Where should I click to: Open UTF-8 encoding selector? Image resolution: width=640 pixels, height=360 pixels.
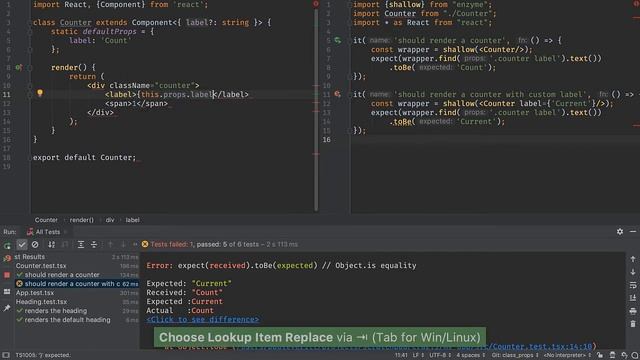tap(441, 355)
